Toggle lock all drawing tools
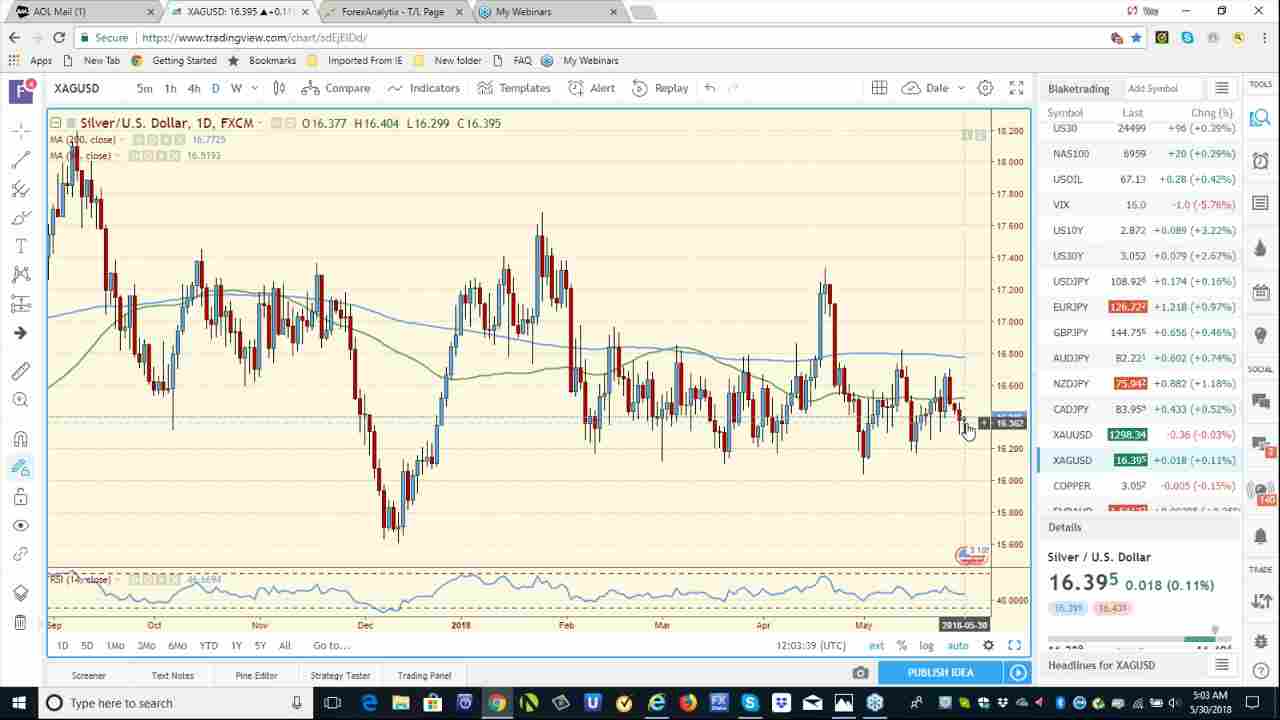1280x720 pixels. 20,497
